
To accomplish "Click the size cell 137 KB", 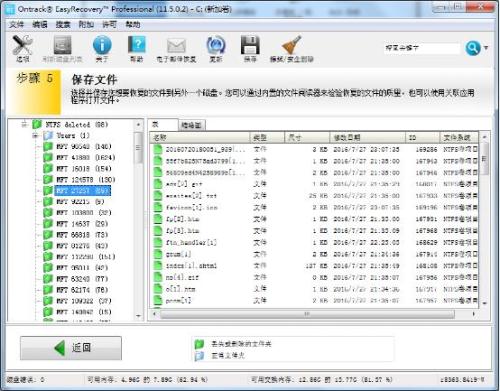I will [x=317, y=266].
